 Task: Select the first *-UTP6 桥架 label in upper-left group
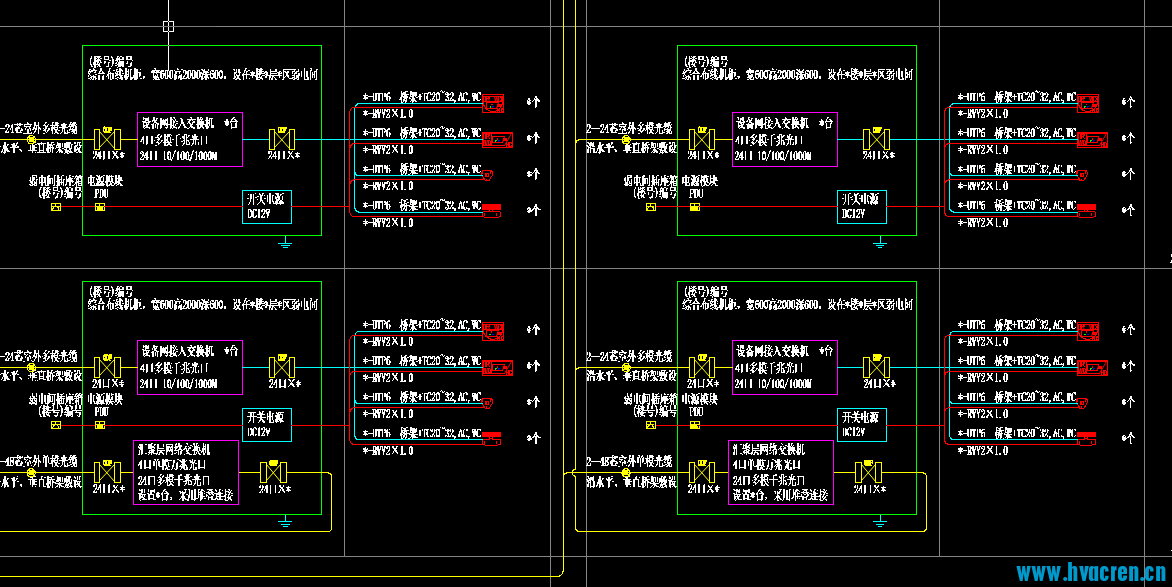422,97
